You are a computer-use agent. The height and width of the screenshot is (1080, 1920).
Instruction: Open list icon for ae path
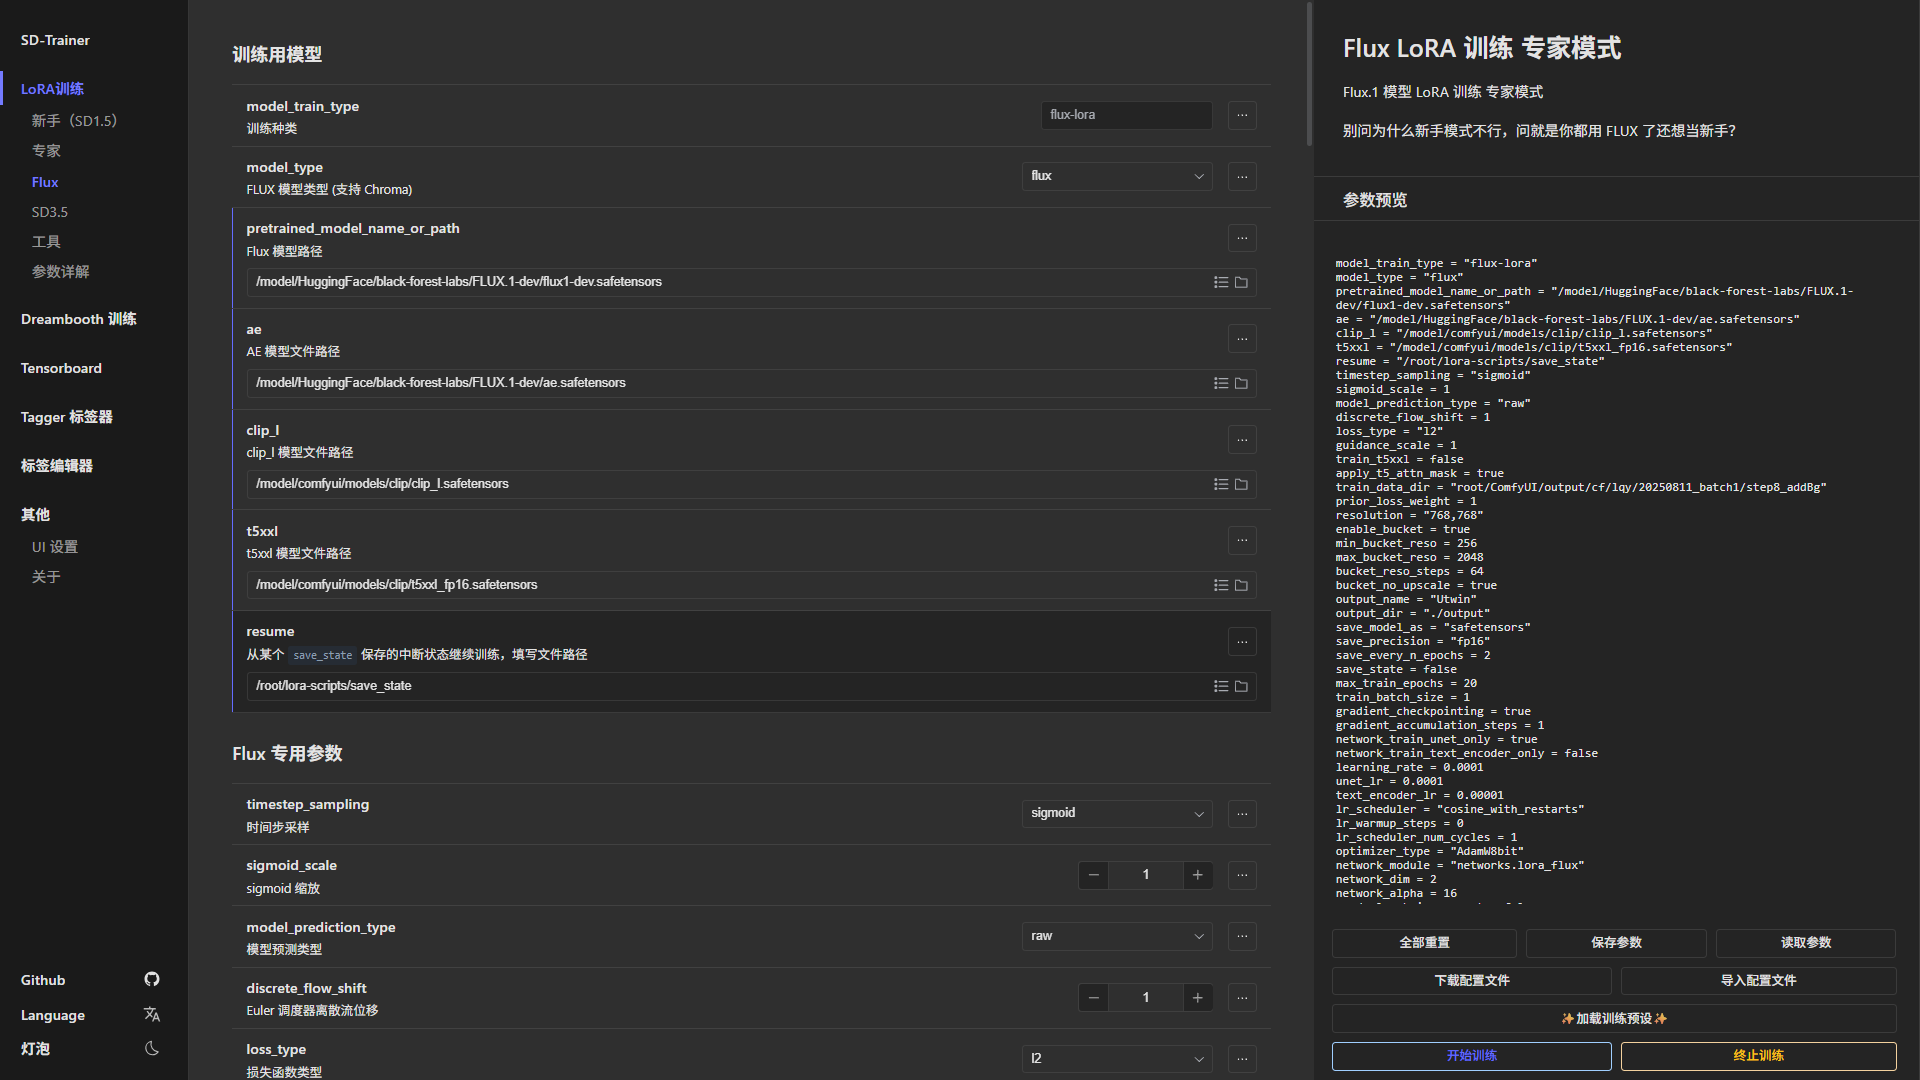(x=1221, y=383)
